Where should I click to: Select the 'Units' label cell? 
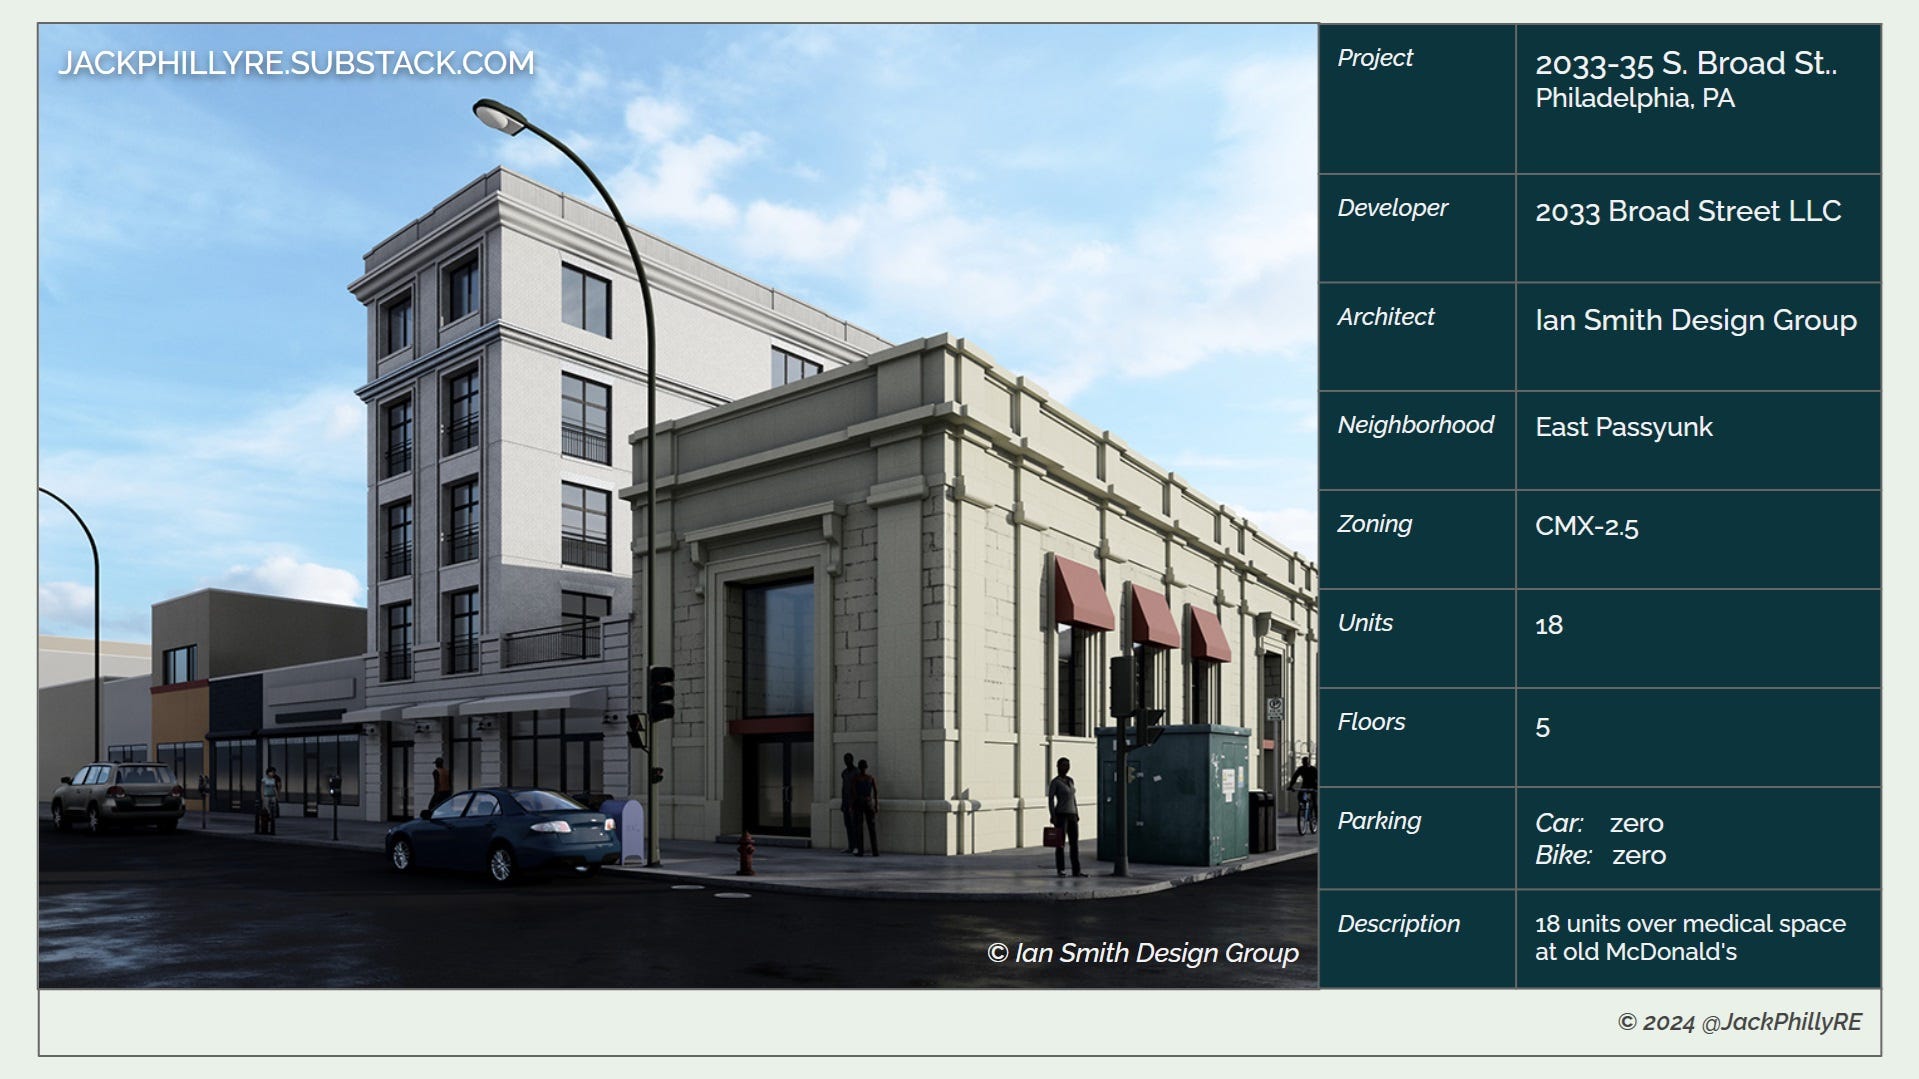click(x=1417, y=639)
